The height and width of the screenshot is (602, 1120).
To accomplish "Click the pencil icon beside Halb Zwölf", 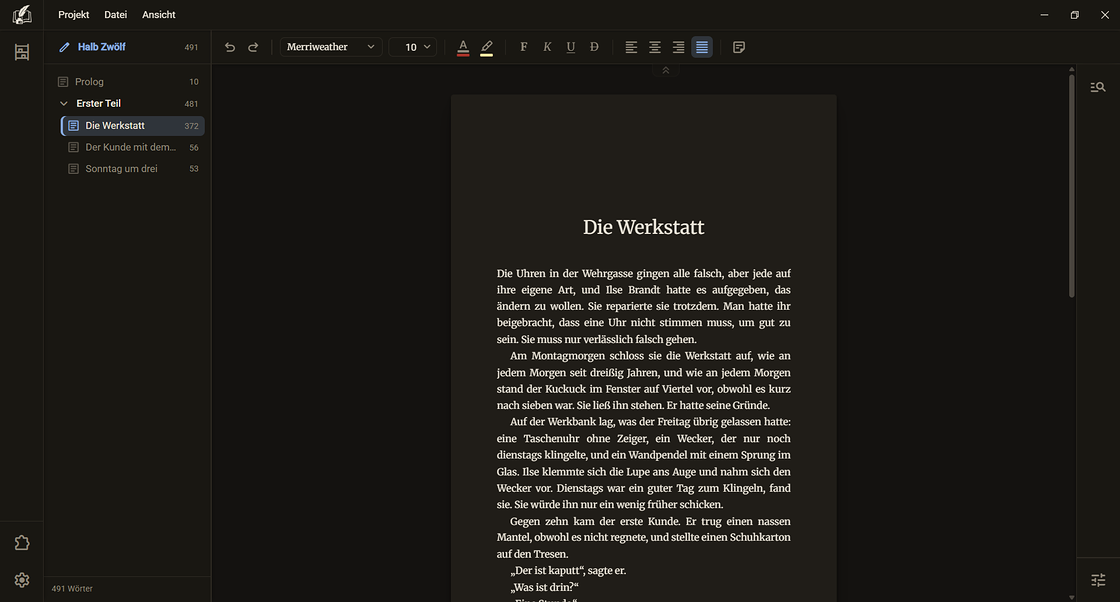I will click(x=64, y=47).
